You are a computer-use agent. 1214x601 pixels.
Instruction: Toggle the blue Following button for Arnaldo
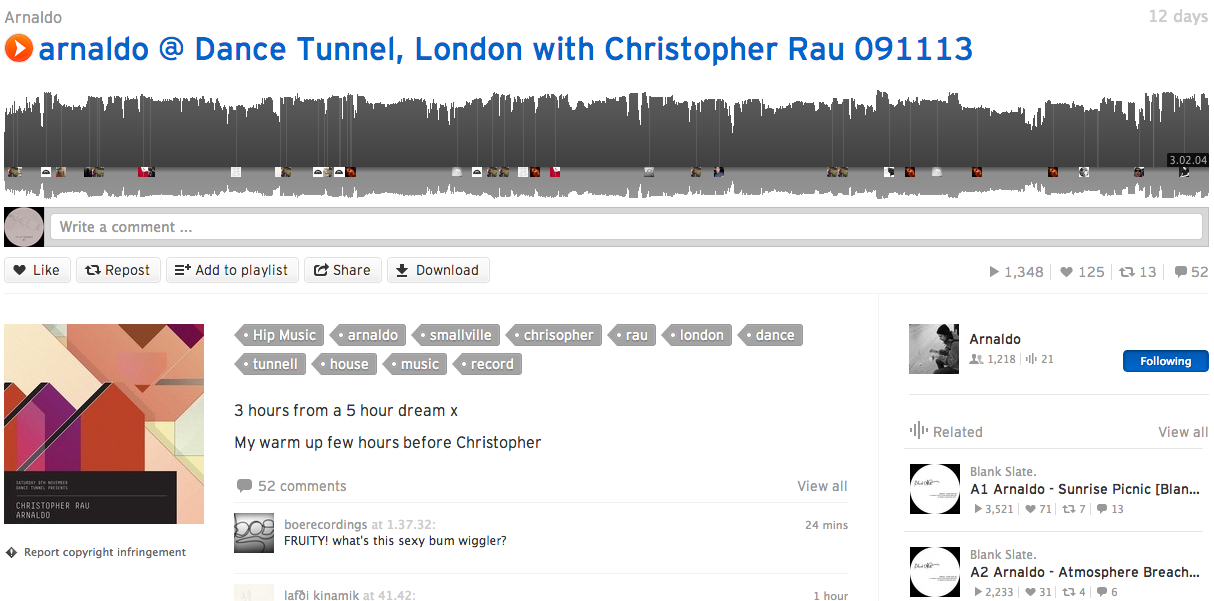pyautogui.click(x=1165, y=361)
